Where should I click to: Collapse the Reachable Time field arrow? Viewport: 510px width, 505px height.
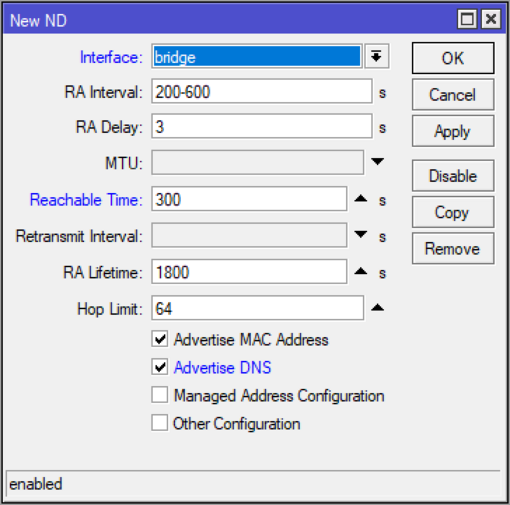coord(361,199)
